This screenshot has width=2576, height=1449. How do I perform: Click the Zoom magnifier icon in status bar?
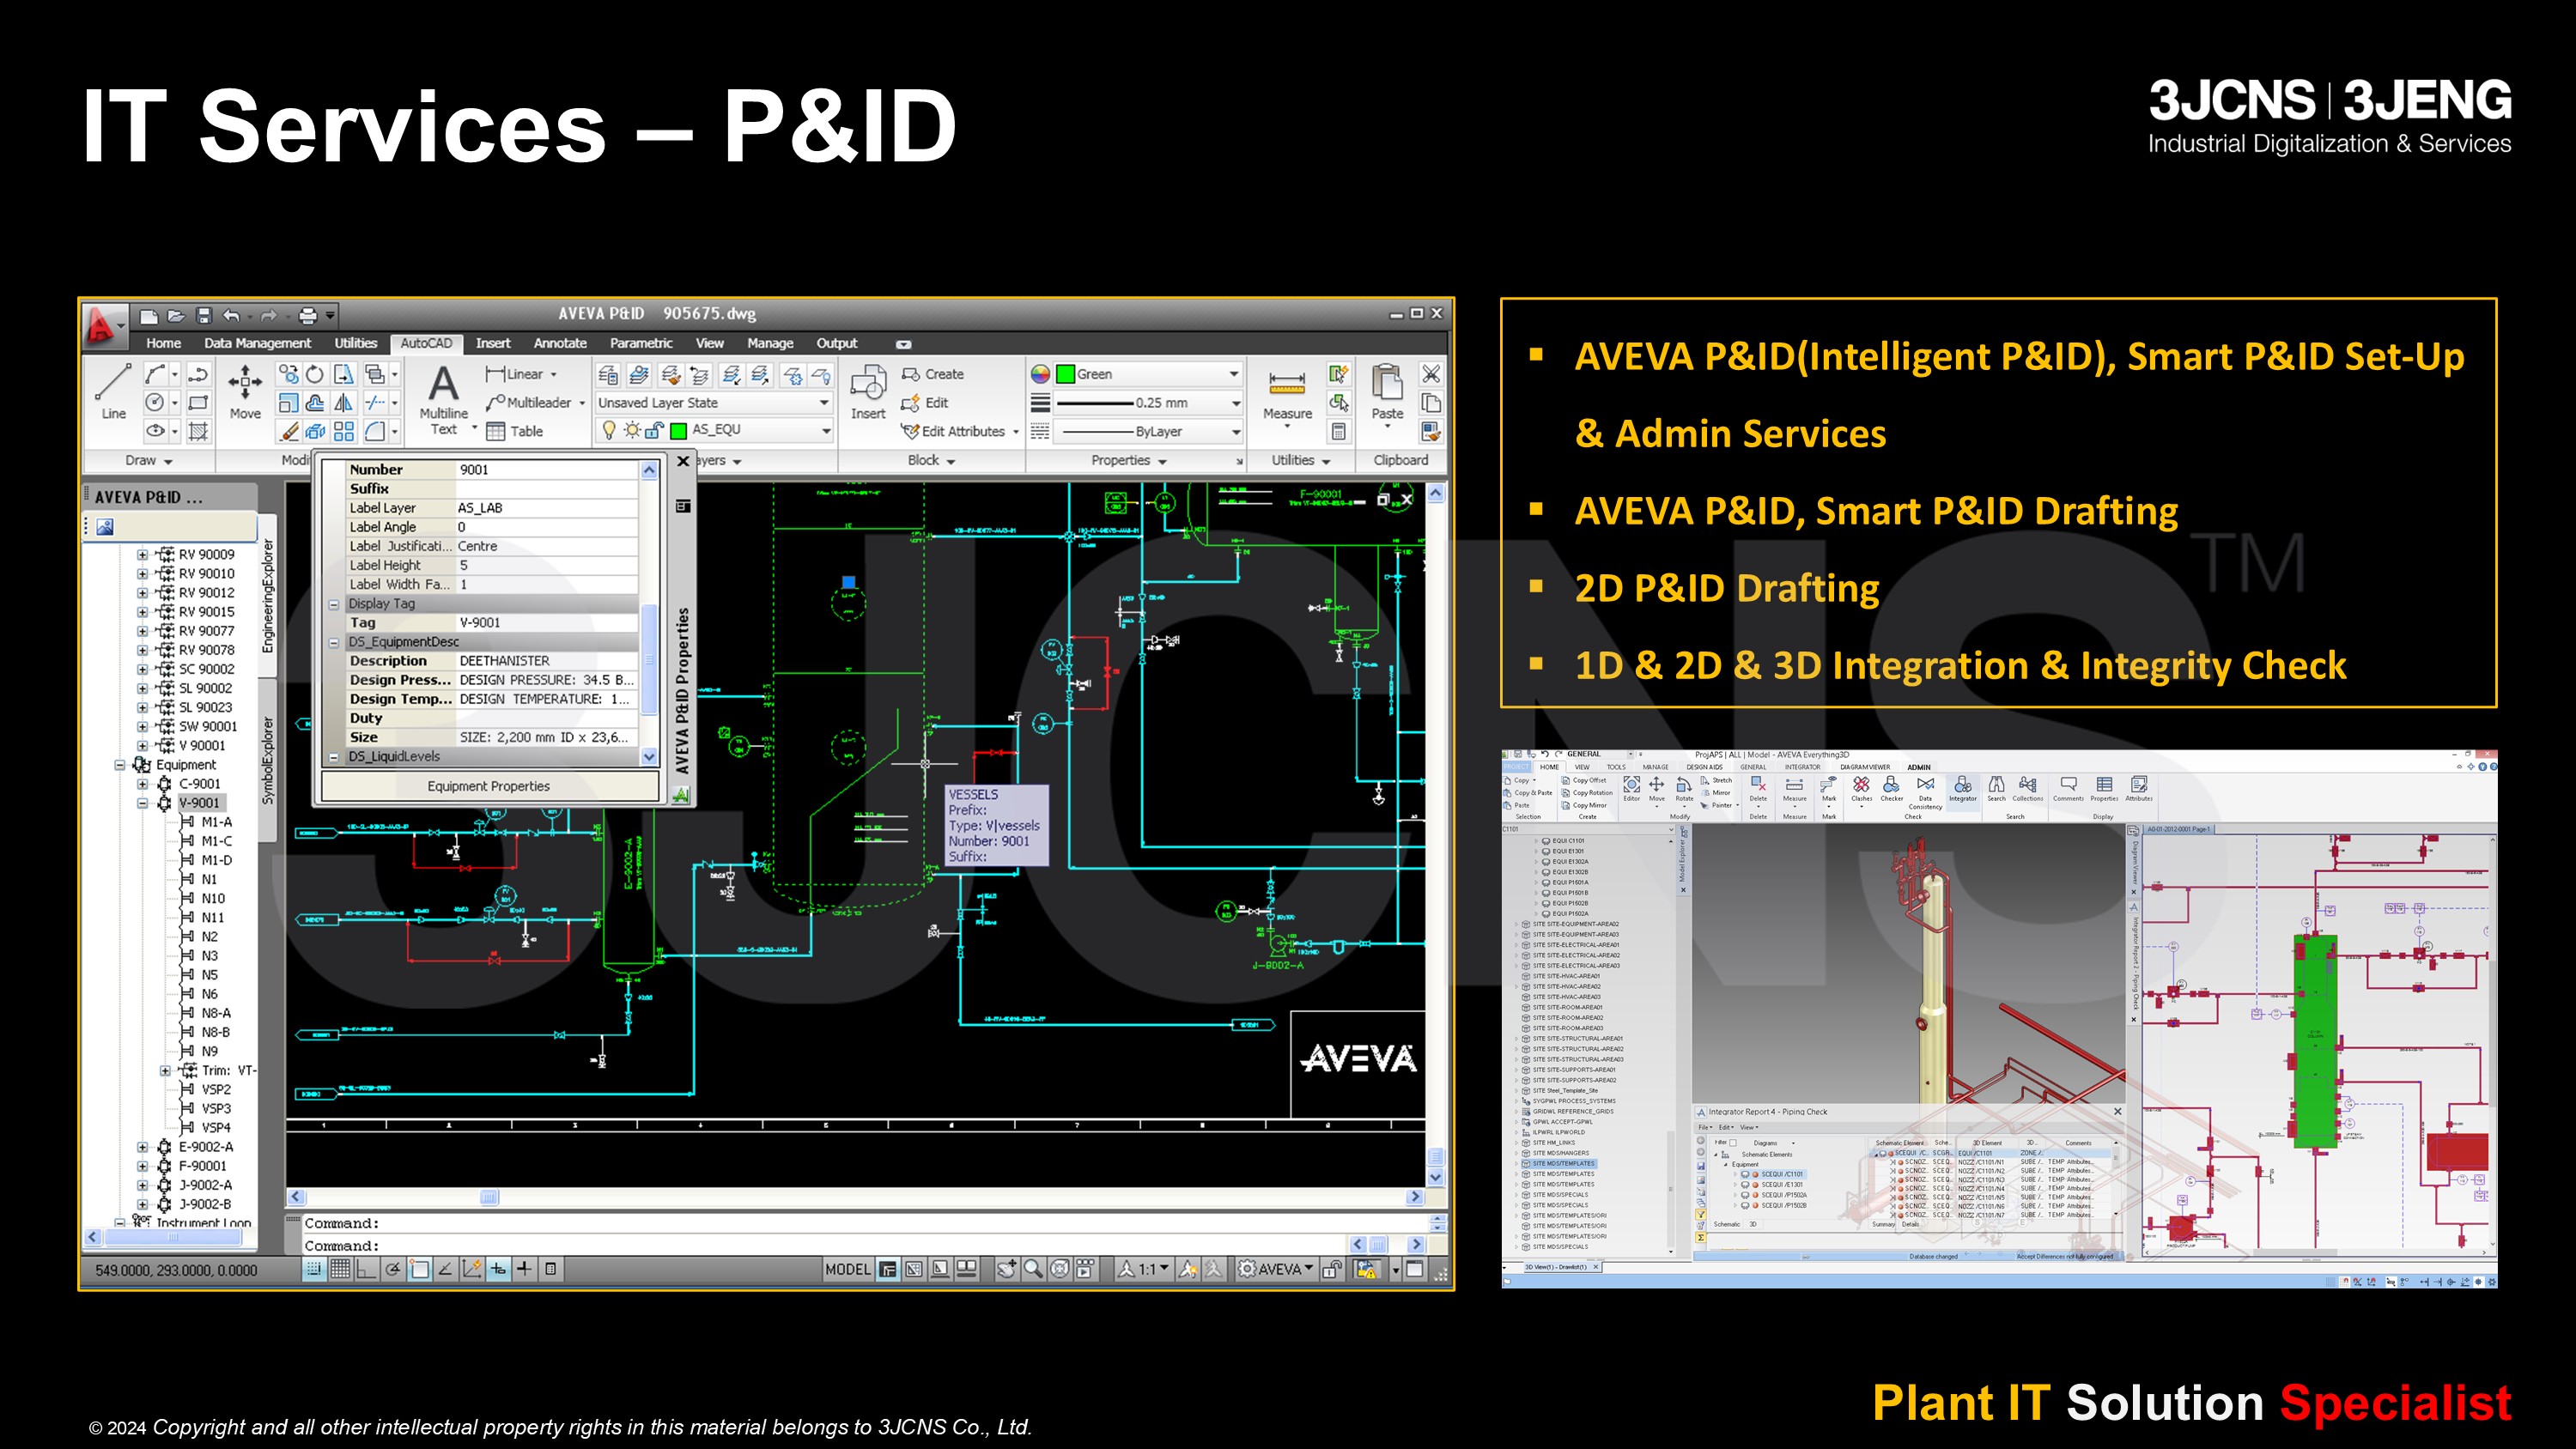pyautogui.click(x=1033, y=1269)
